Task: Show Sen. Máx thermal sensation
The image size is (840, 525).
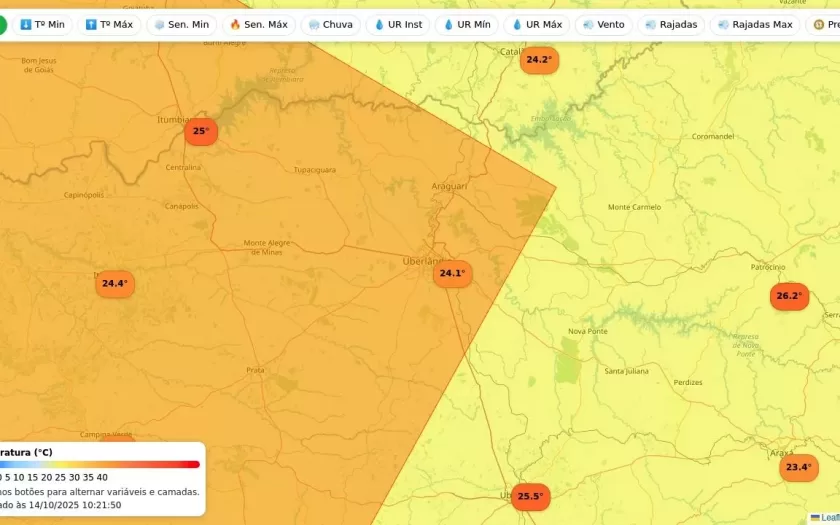Action: click(x=258, y=25)
